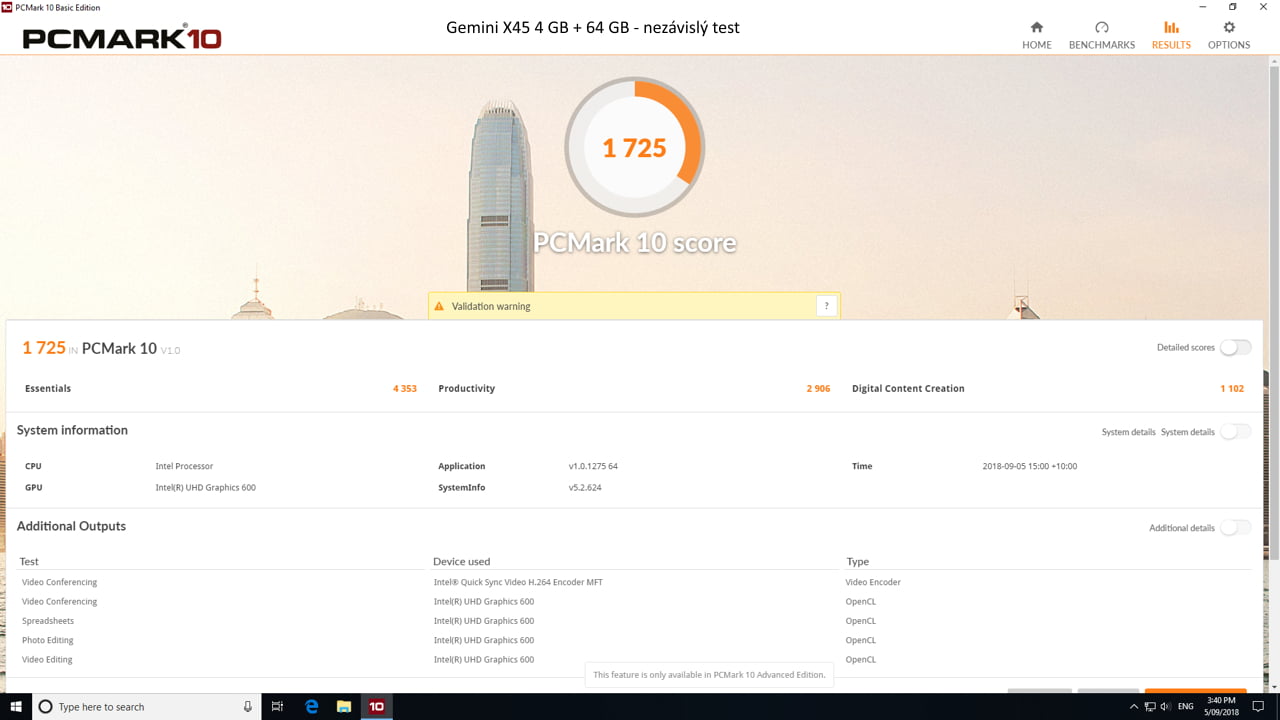Viewport: 1280px width, 720px height.
Task: Click the 'GPU' label in System information
Action: [x=34, y=487]
